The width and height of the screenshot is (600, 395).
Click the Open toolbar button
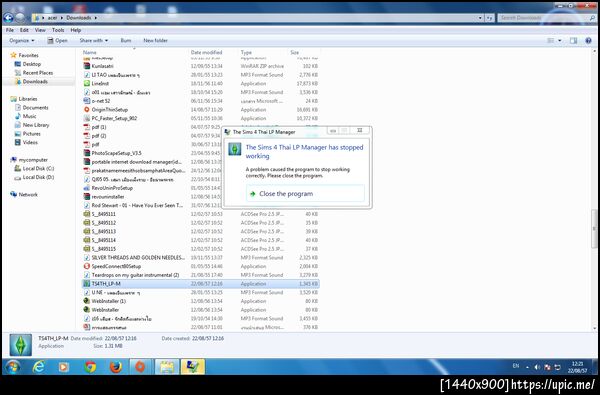point(57,40)
